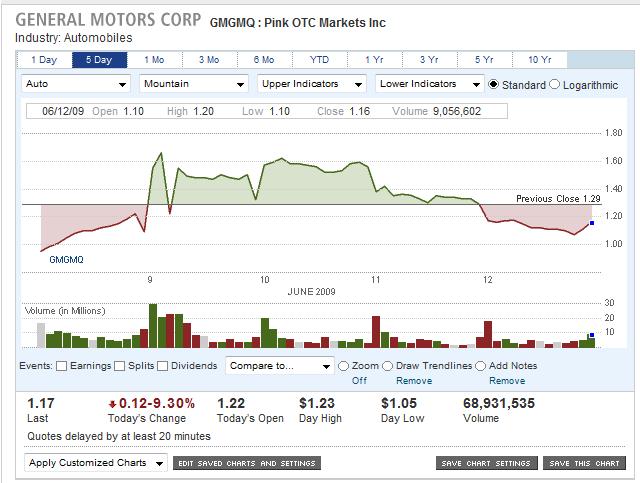Open the Apply Customized Charts dropdown

(96, 463)
